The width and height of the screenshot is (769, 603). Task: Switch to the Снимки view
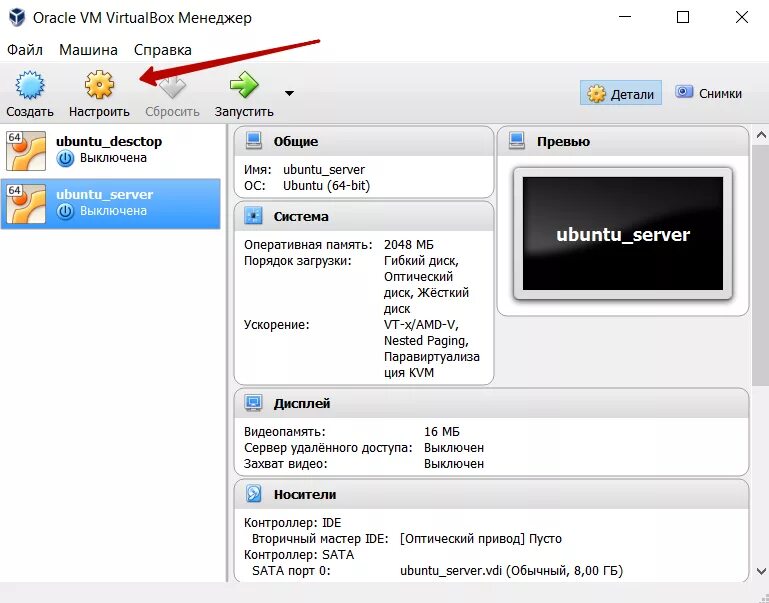tap(708, 93)
